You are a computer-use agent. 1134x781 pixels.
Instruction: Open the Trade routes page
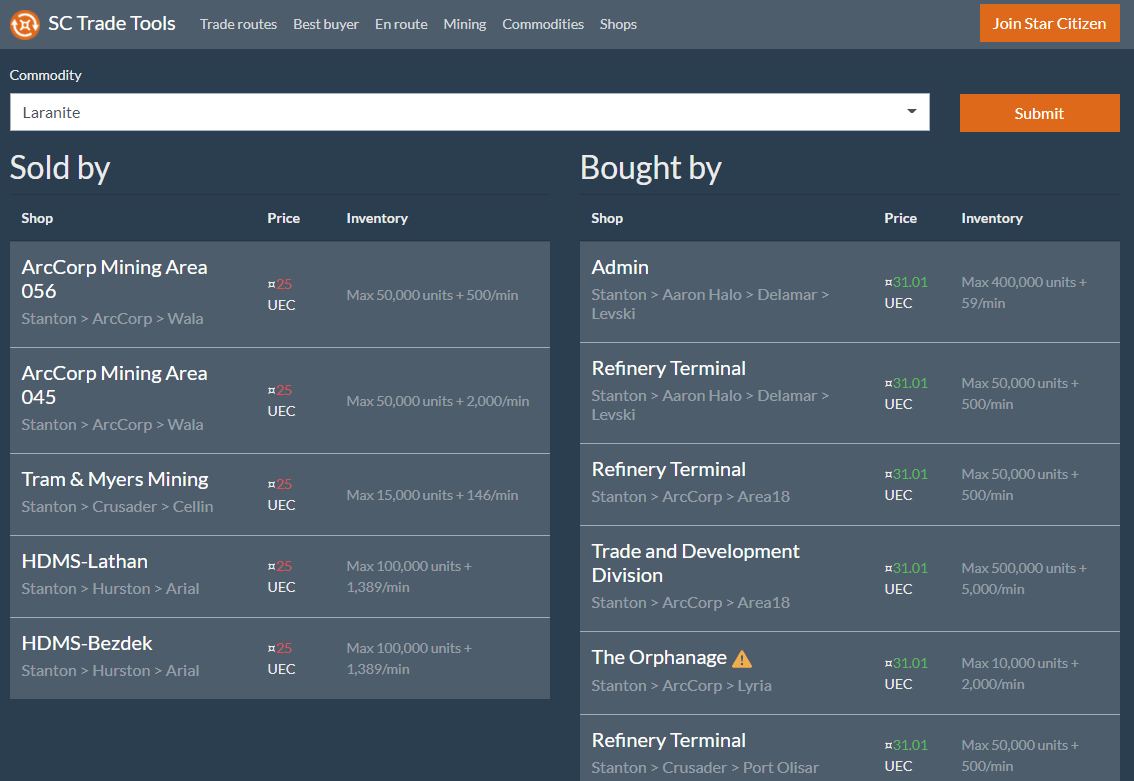pos(238,24)
